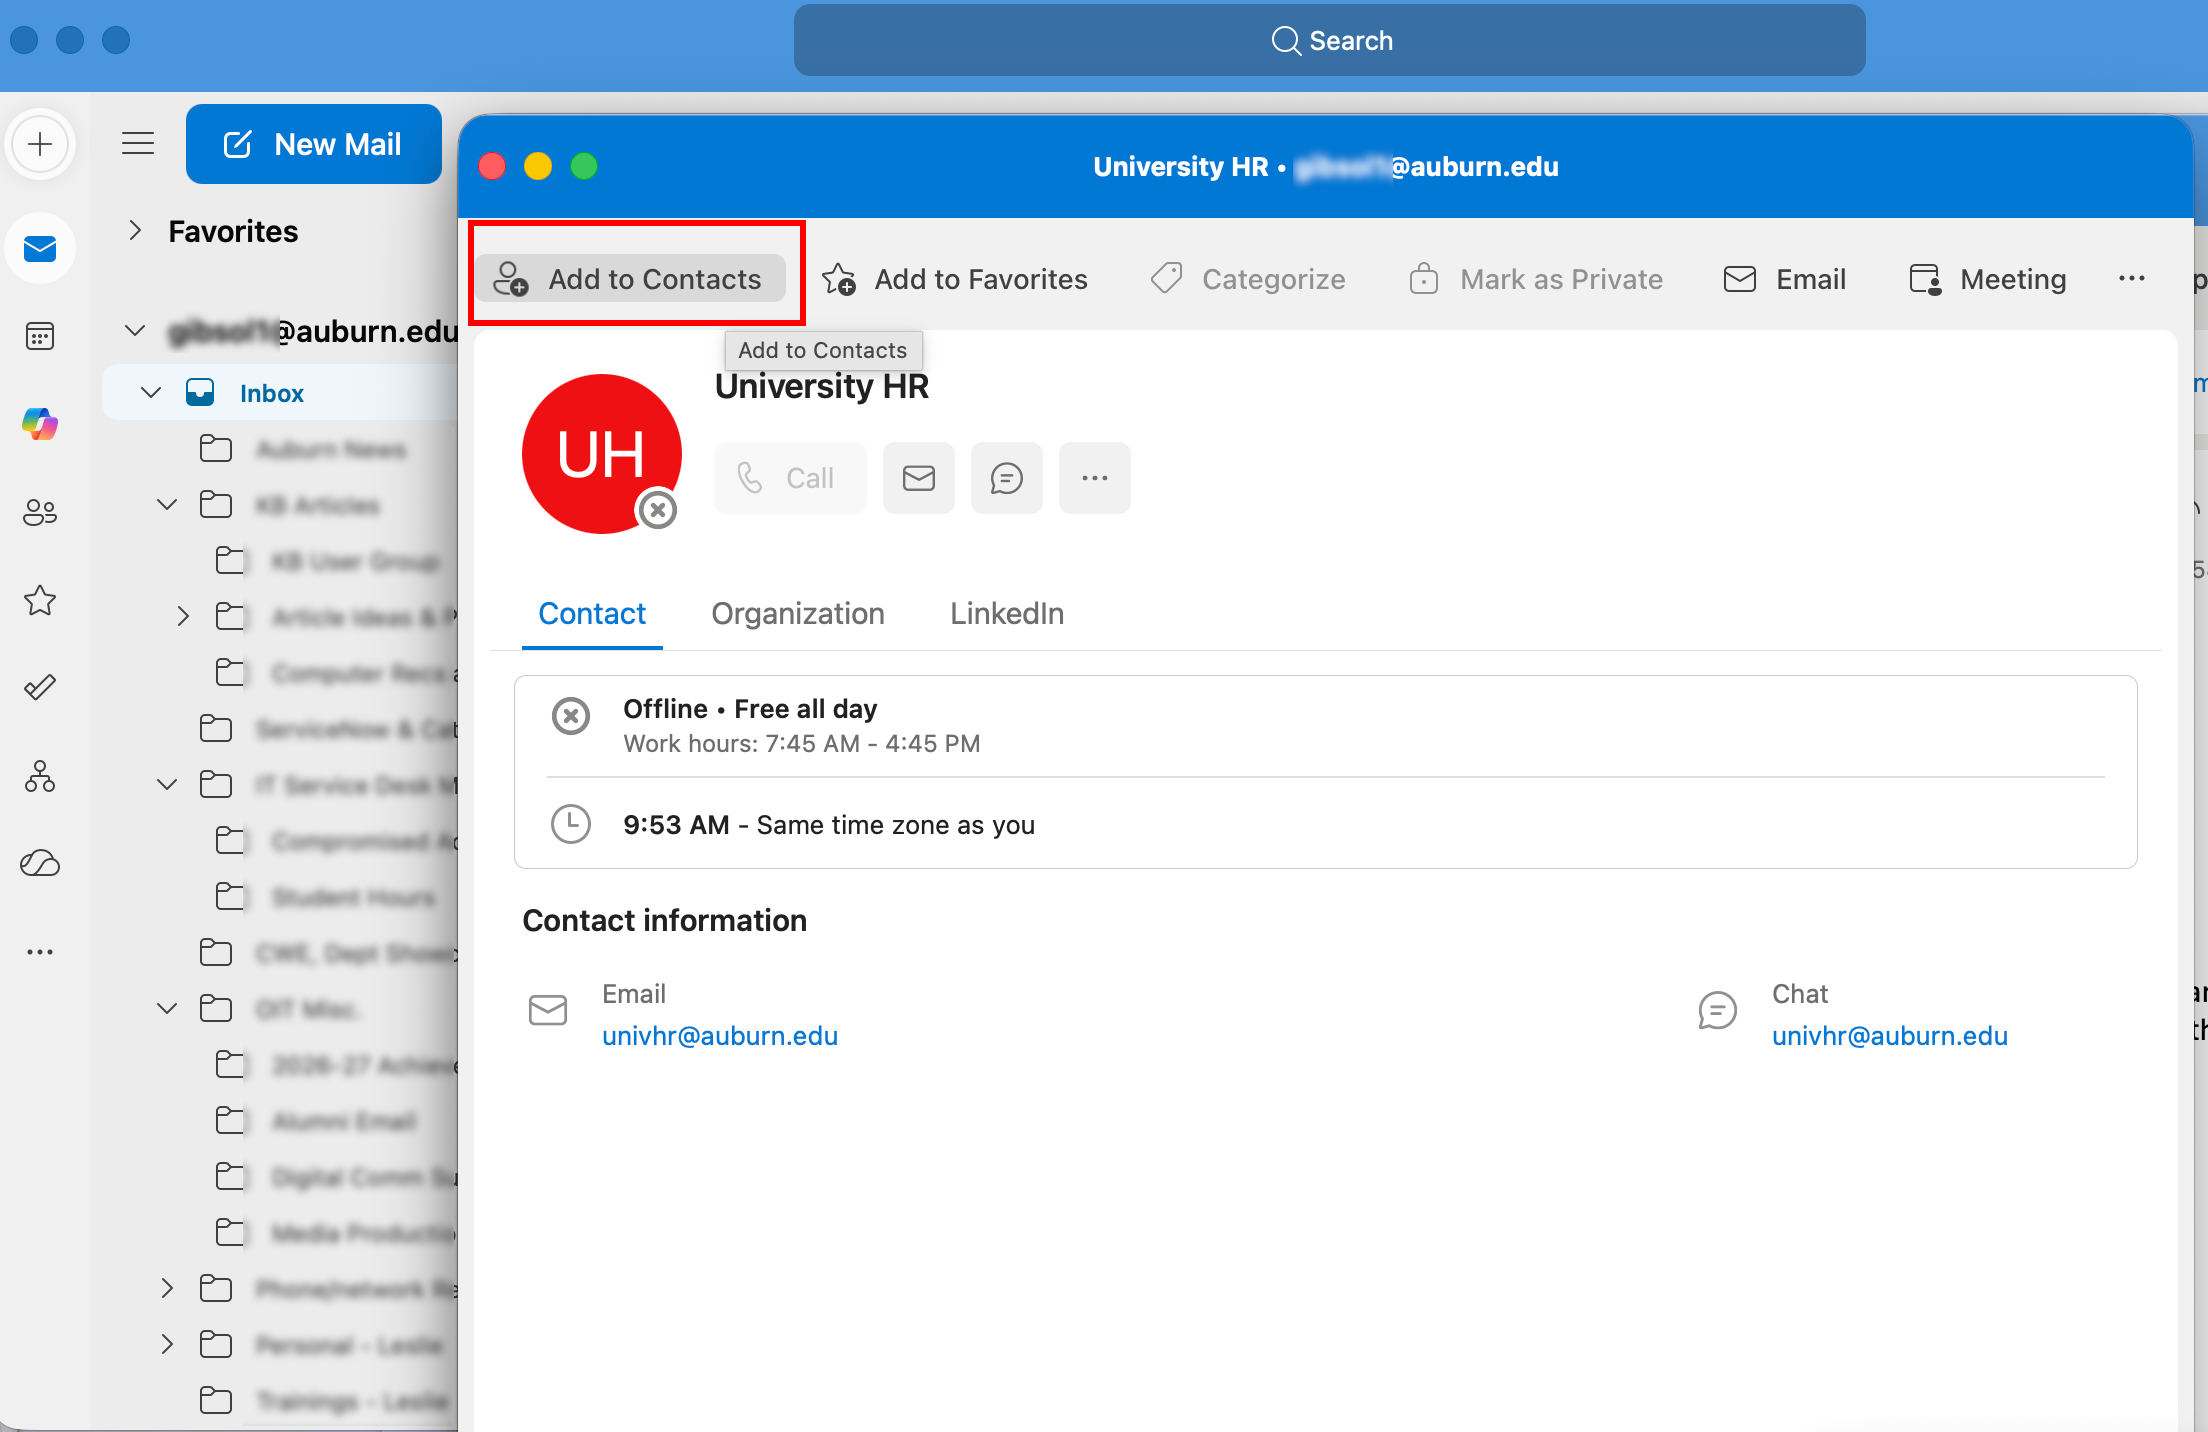This screenshot has height=1432, width=2208.
Task: Switch to the LinkedIn tab
Action: 1006,613
